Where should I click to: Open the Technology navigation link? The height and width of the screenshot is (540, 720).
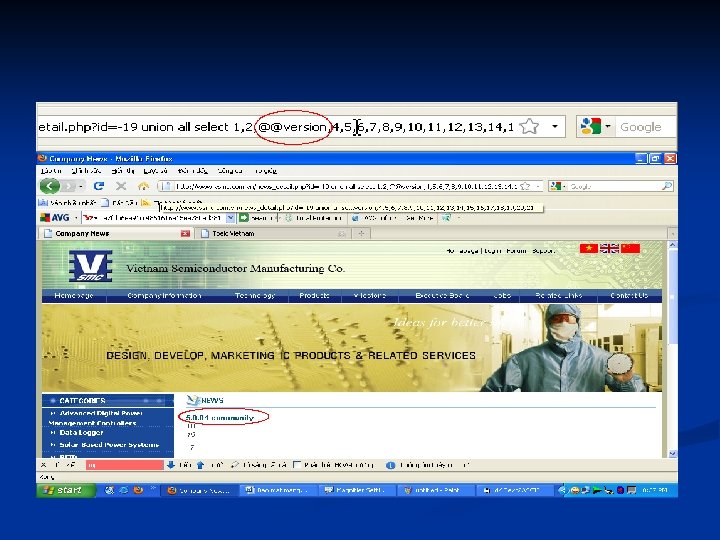(x=255, y=295)
